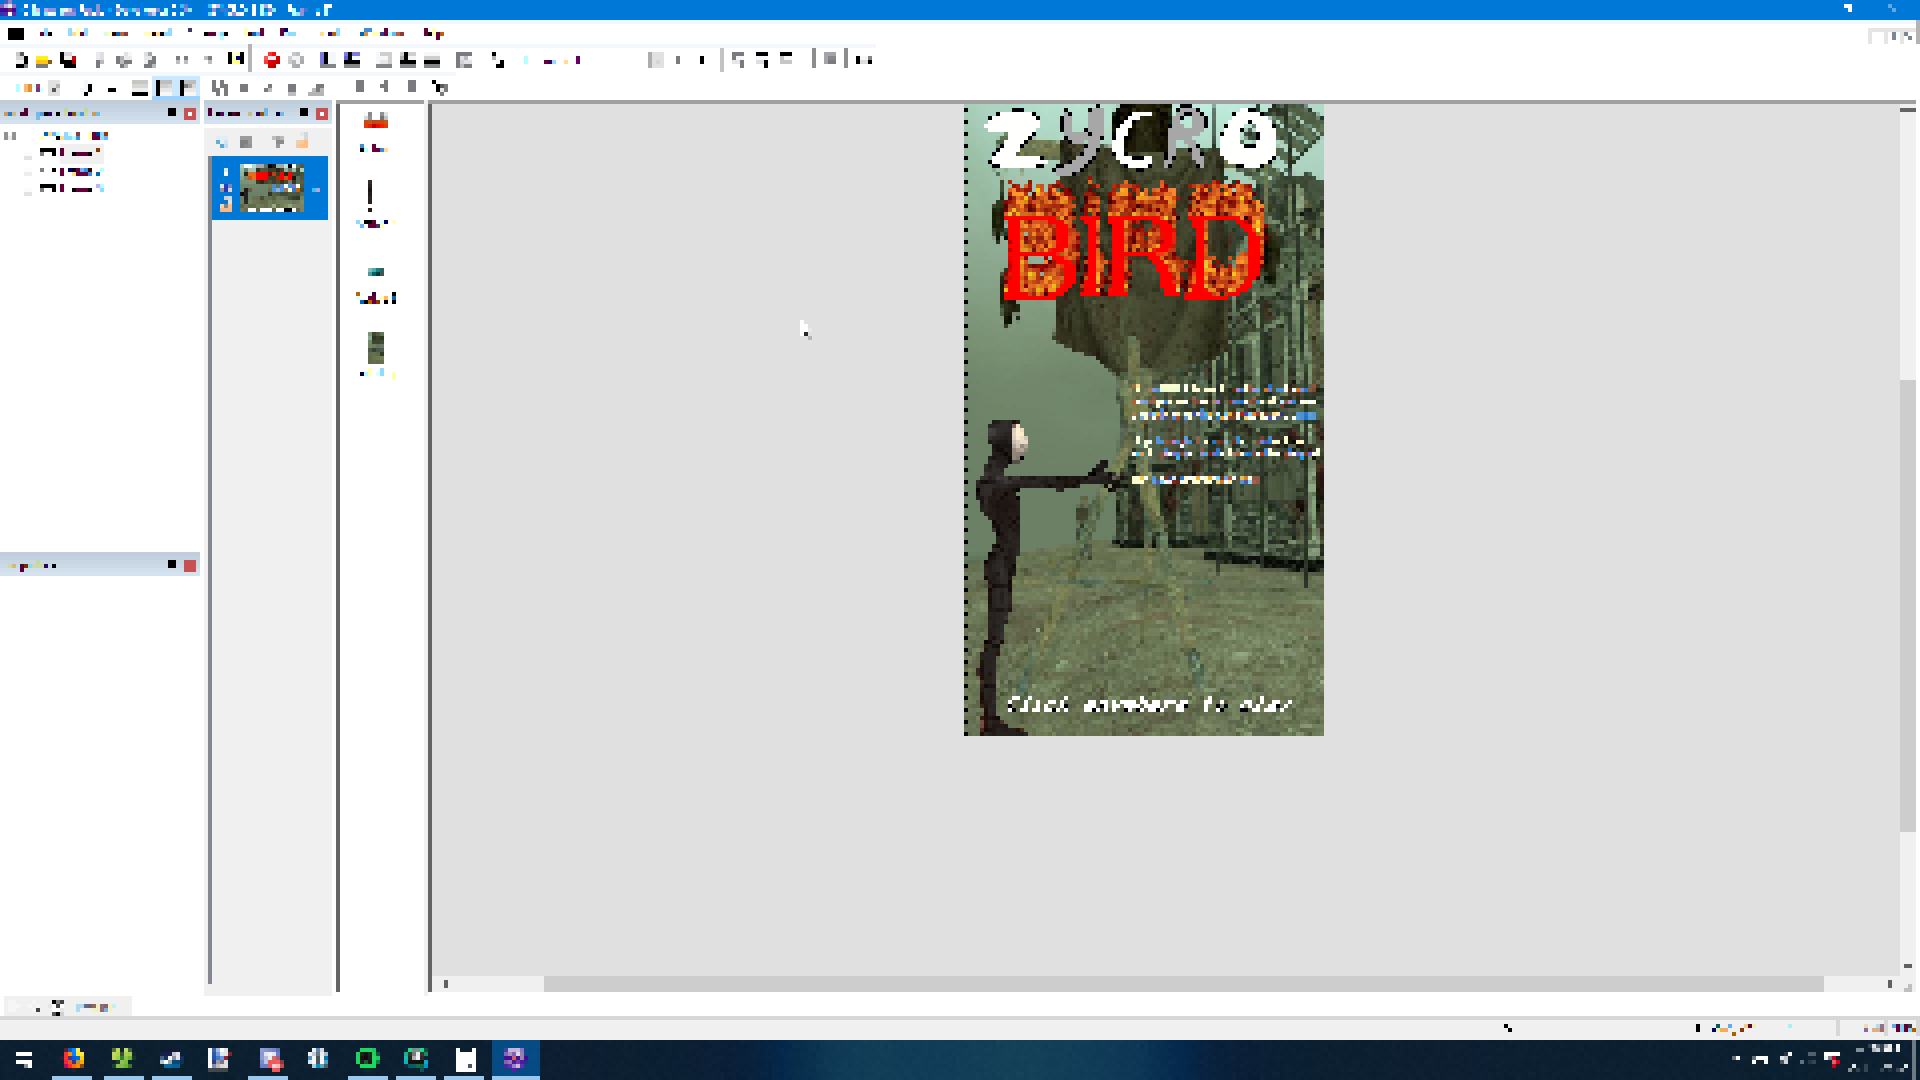Click third icon in Layers toolbar
This screenshot has width=1920, height=1080.
point(277,142)
